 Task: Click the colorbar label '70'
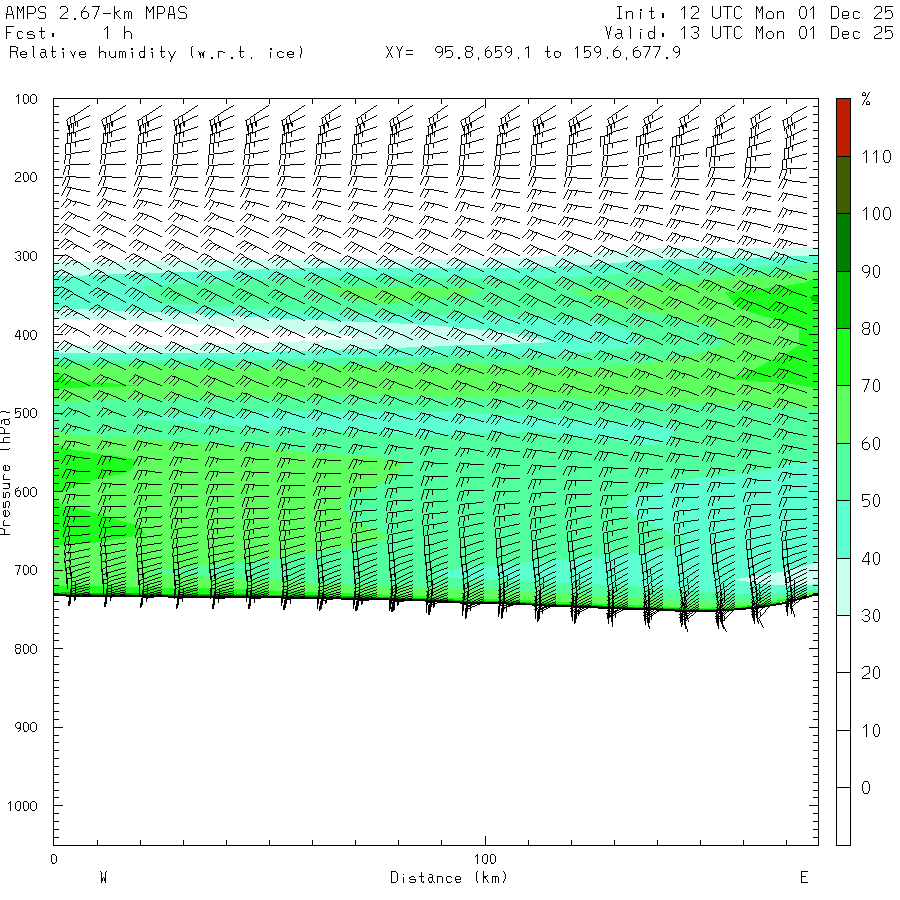point(871,386)
